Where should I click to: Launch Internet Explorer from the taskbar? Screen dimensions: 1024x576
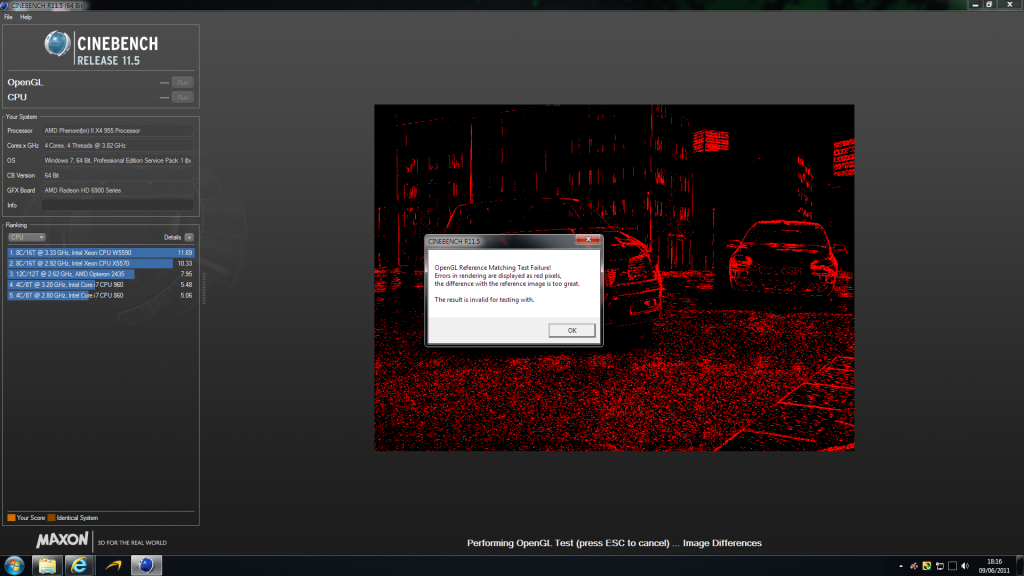pos(79,566)
